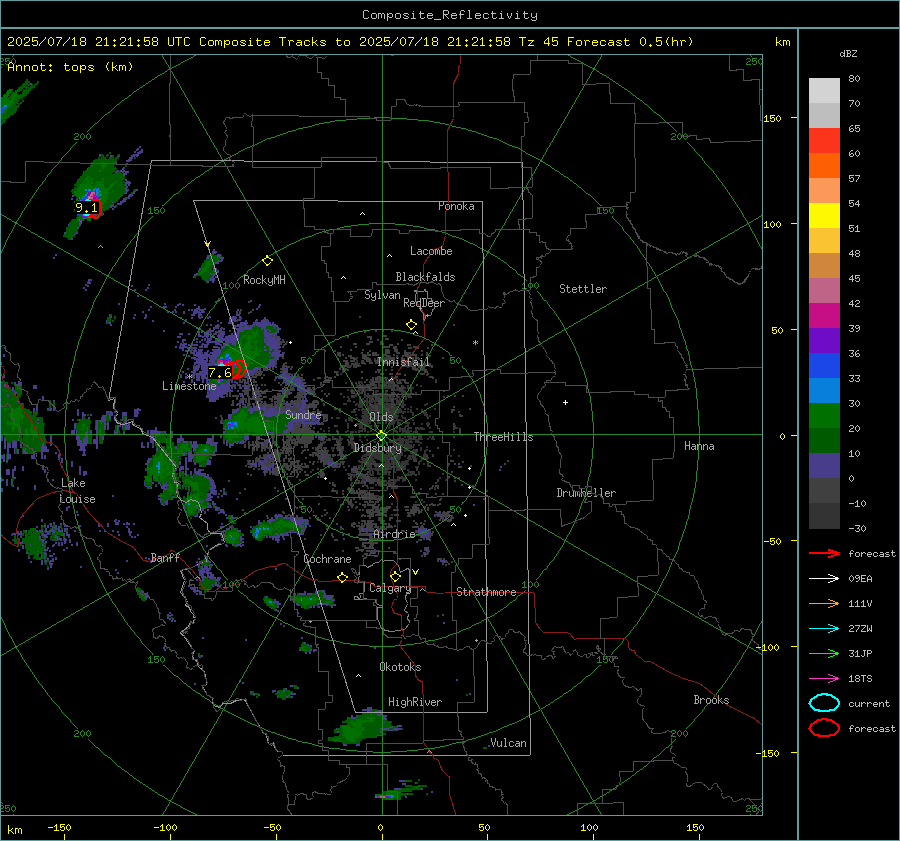Click the dBZ heading above color scale

(x=848, y=53)
